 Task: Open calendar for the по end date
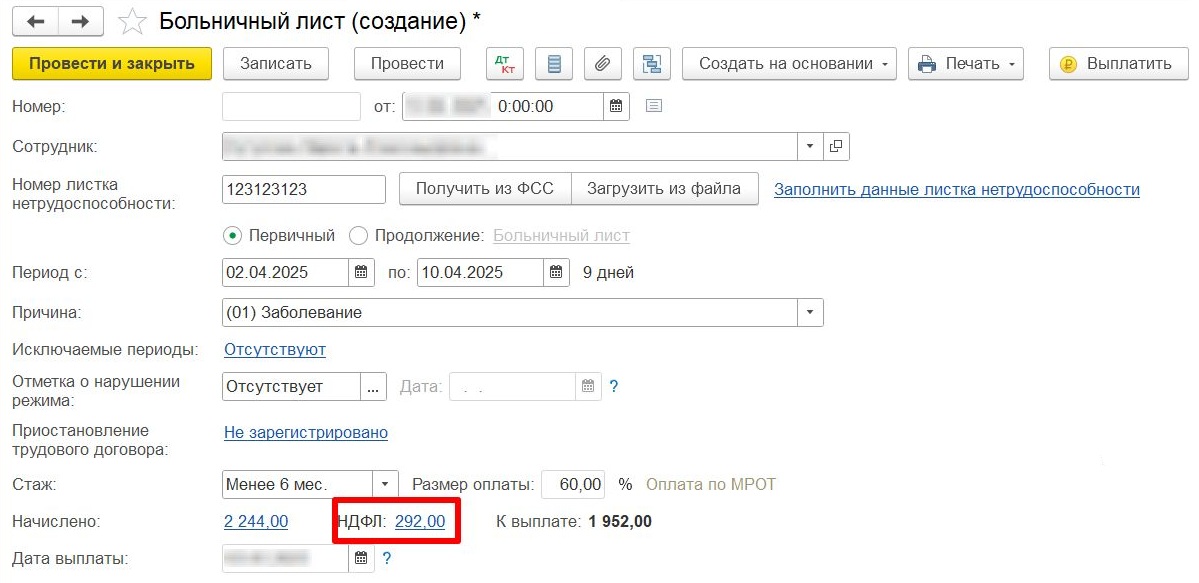coord(554,272)
